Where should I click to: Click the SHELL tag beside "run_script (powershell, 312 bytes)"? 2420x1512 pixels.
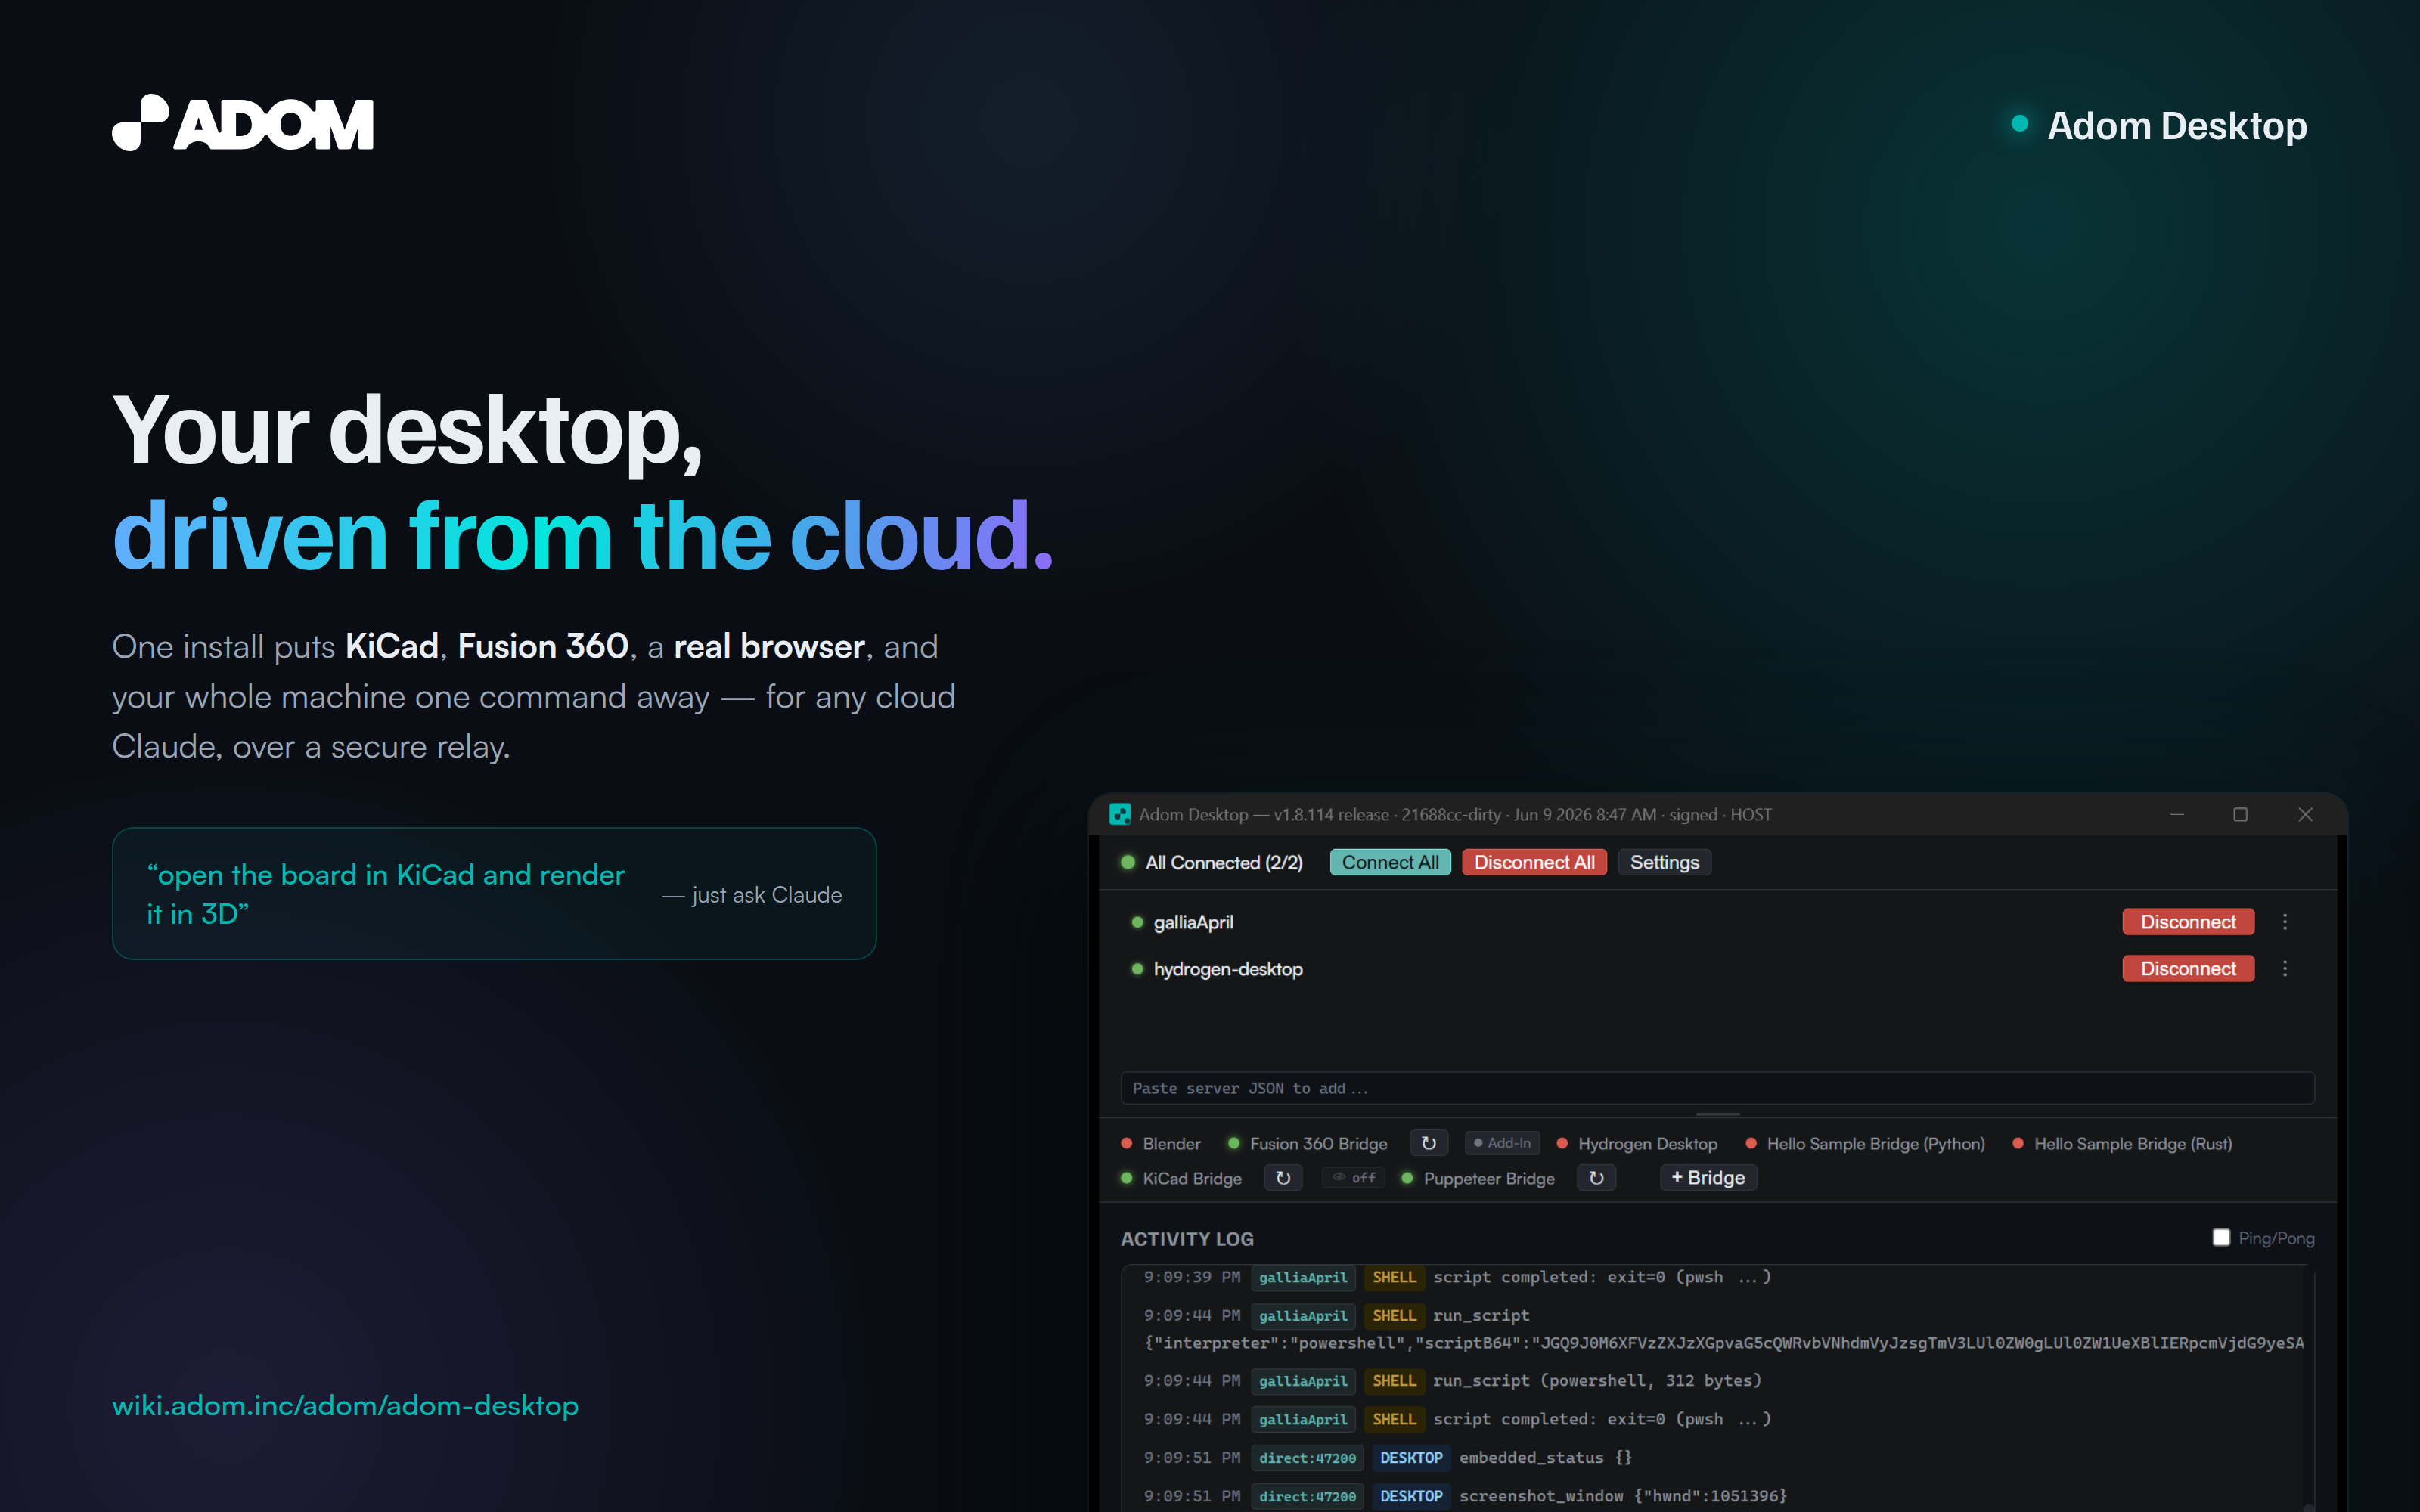(x=1394, y=1381)
